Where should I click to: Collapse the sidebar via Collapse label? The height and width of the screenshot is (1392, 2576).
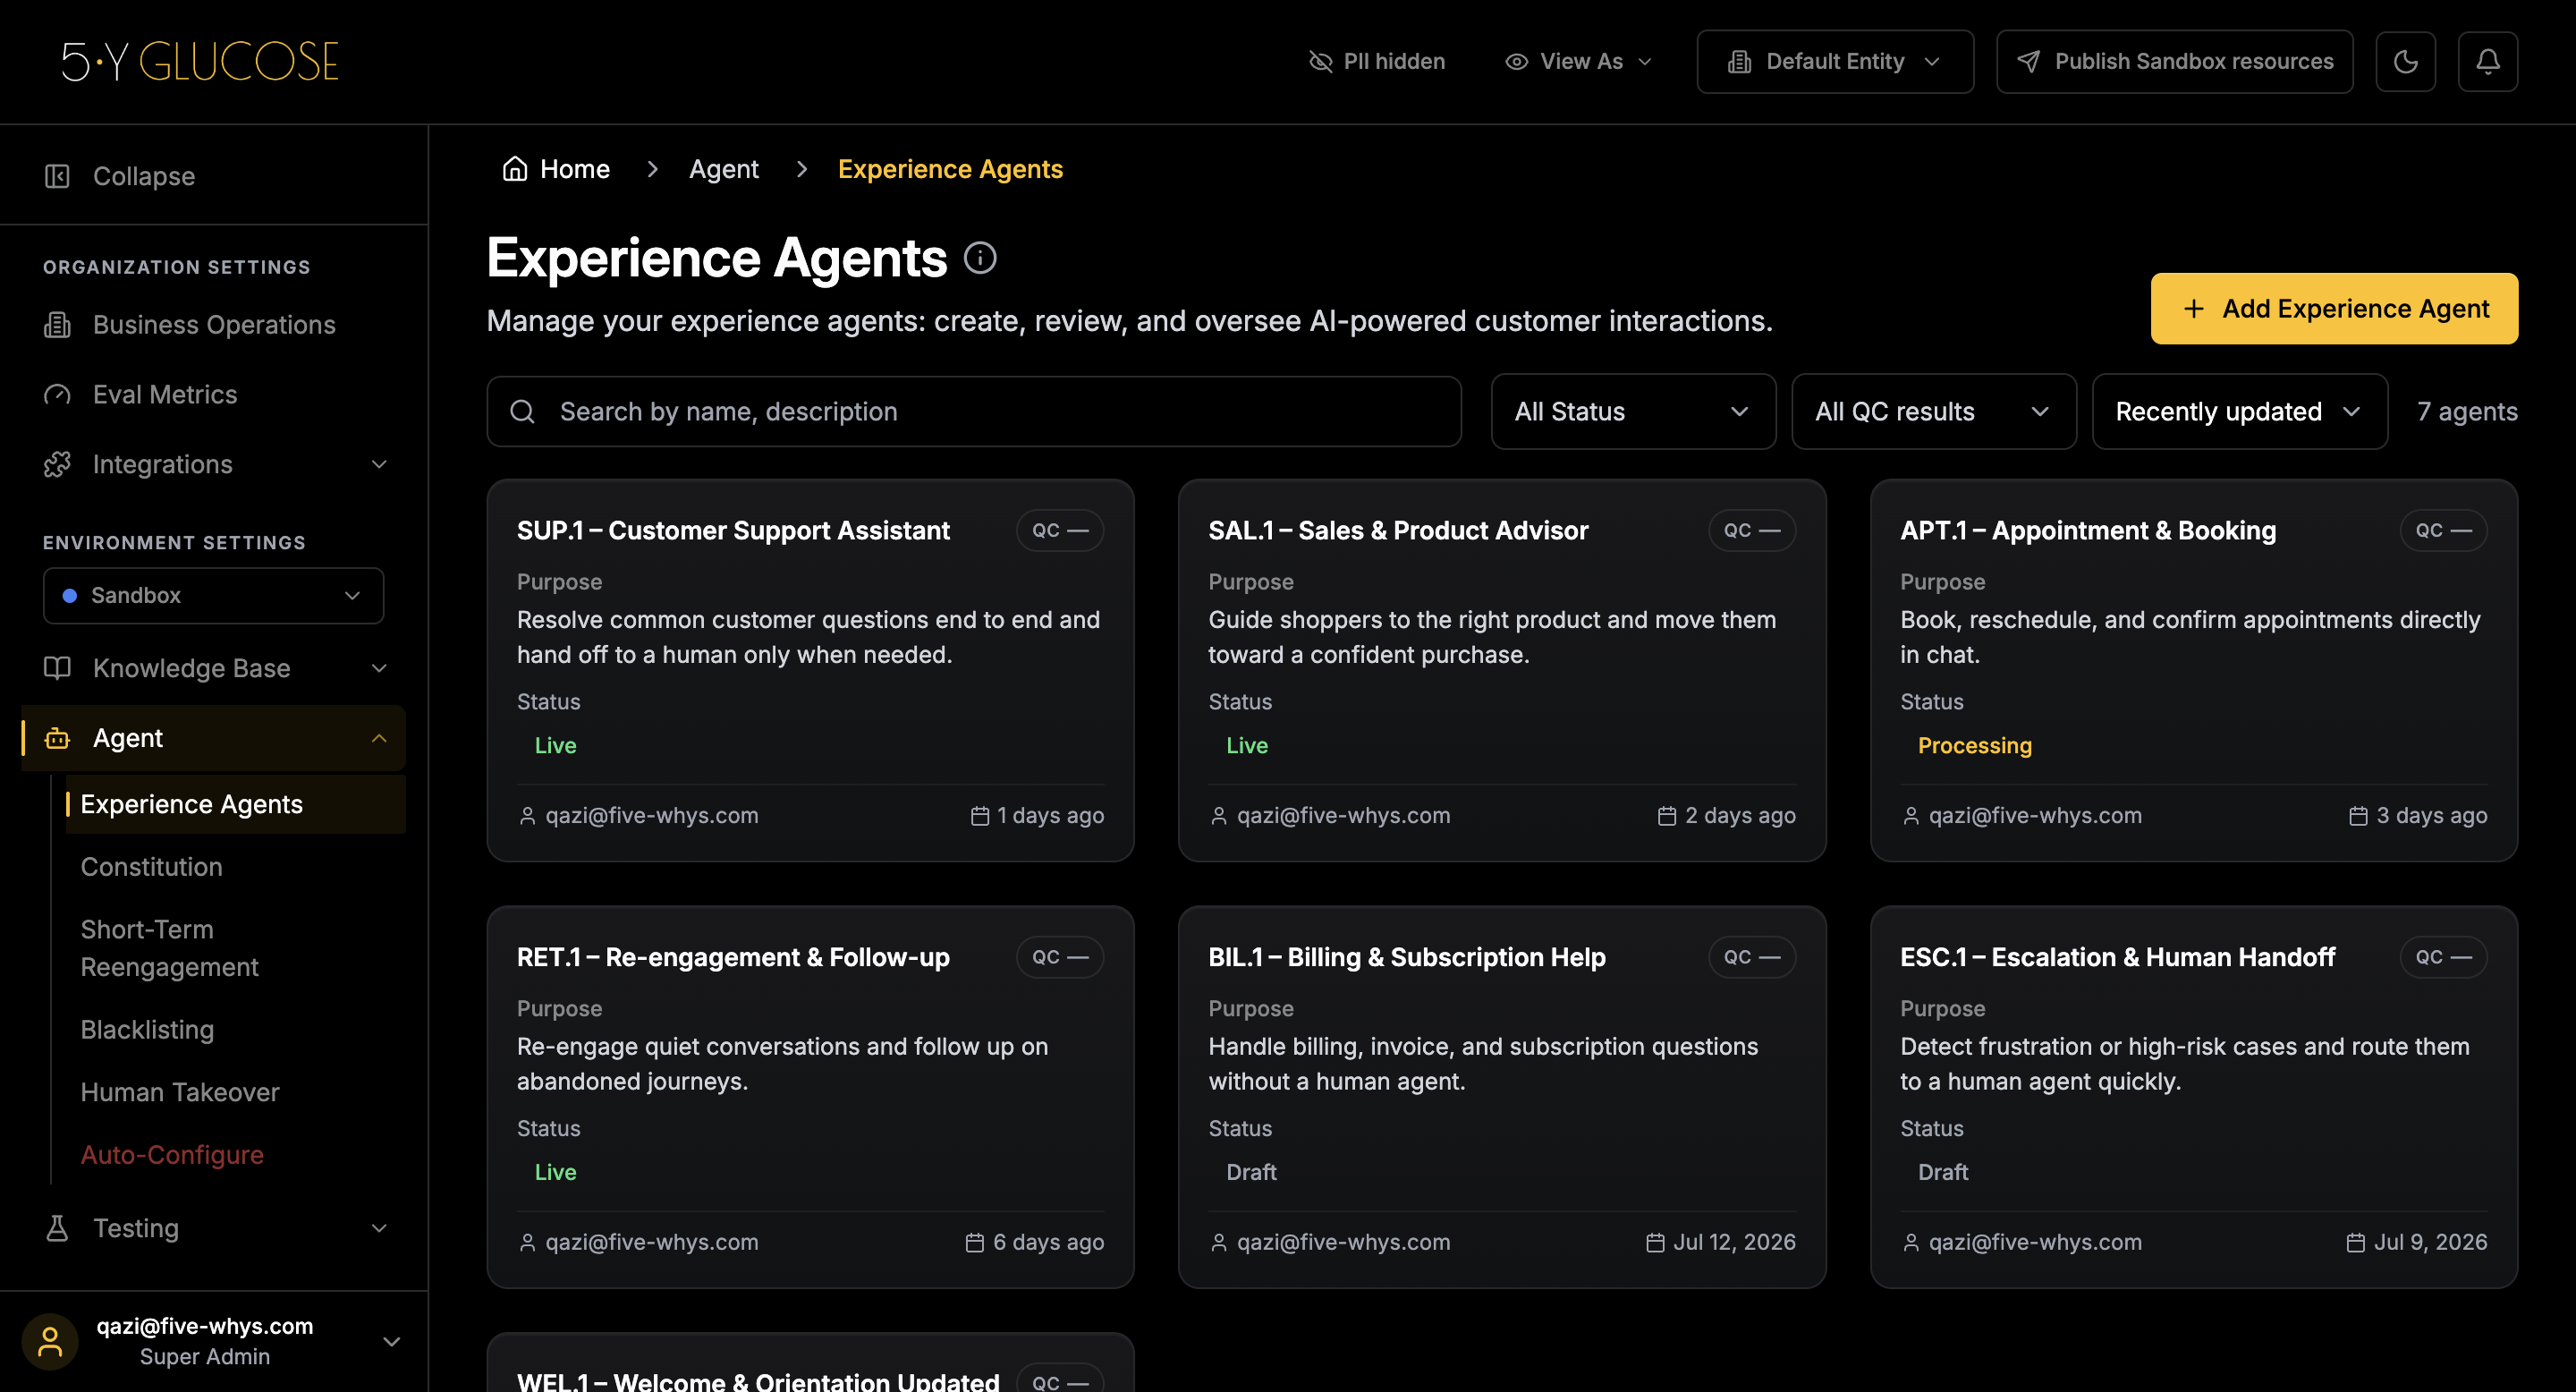pos(144,176)
